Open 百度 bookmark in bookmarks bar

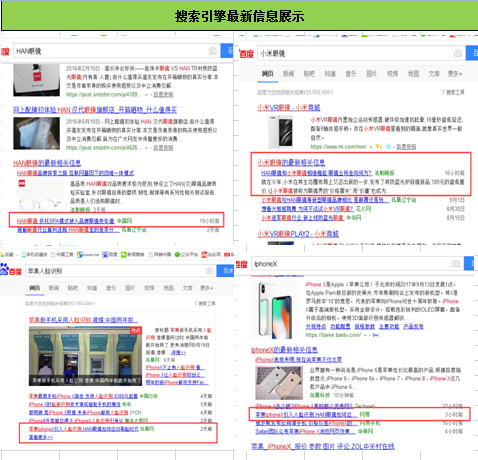click(x=110, y=255)
